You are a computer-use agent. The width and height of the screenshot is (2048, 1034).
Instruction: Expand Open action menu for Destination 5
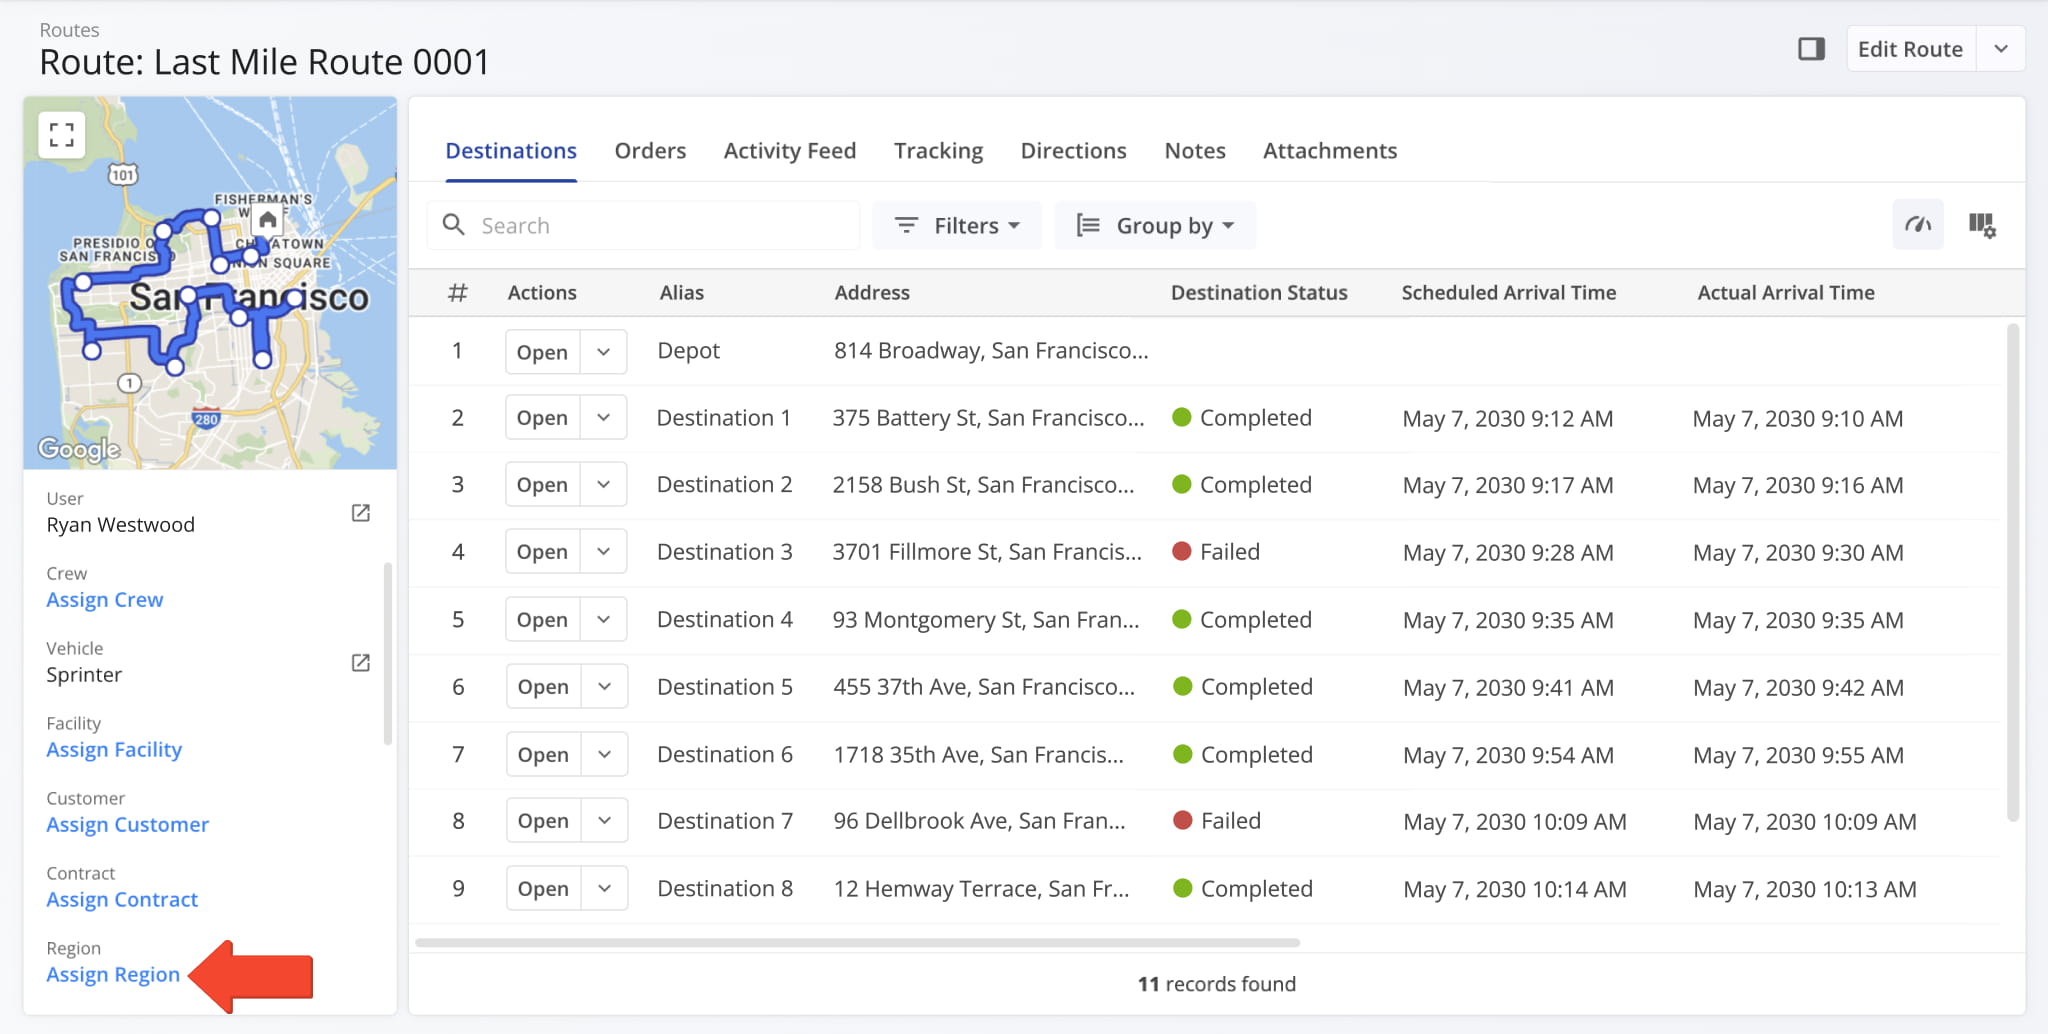[604, 687]
